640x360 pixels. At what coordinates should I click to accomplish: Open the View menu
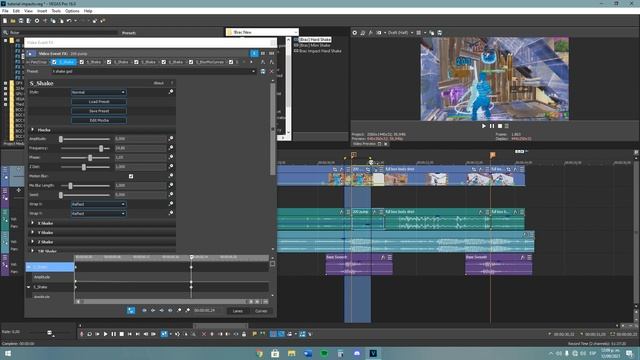pos(28,11)
